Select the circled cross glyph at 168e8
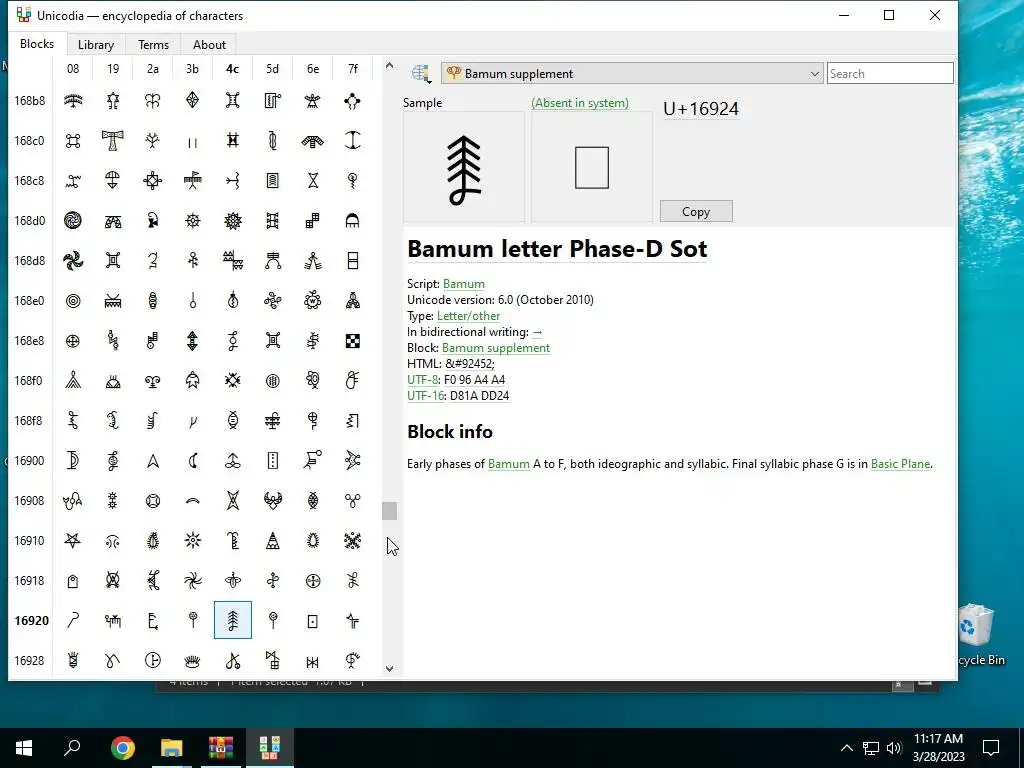The height and width of the screenshot is (768, 1024). click(x=73, y=340)
